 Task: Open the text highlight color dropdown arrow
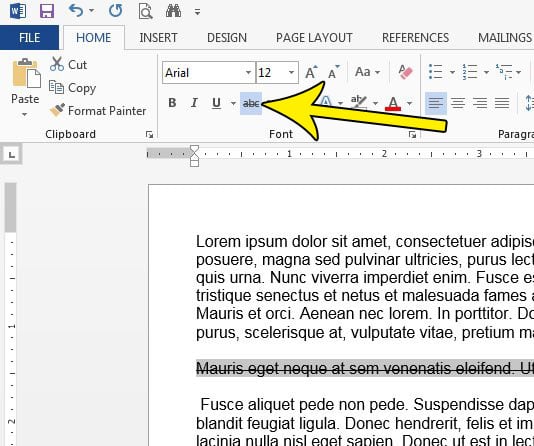(x=375, y=103)
